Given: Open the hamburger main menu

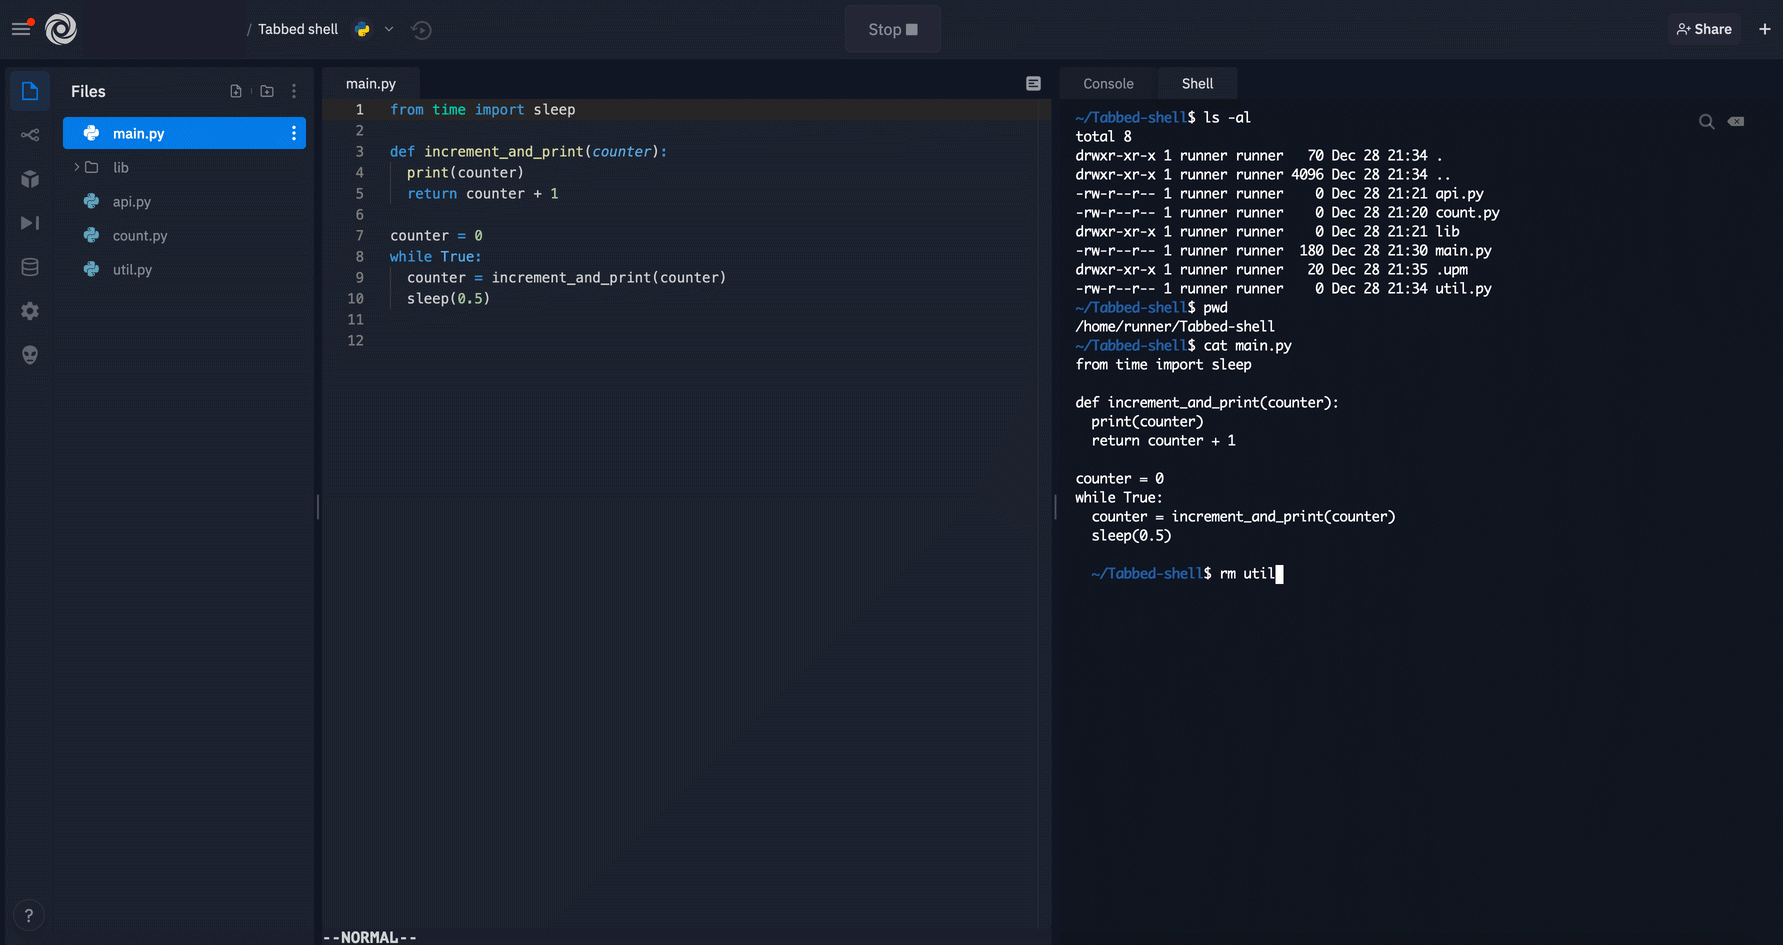Looking at the screenshot, I should pos(21,29).
